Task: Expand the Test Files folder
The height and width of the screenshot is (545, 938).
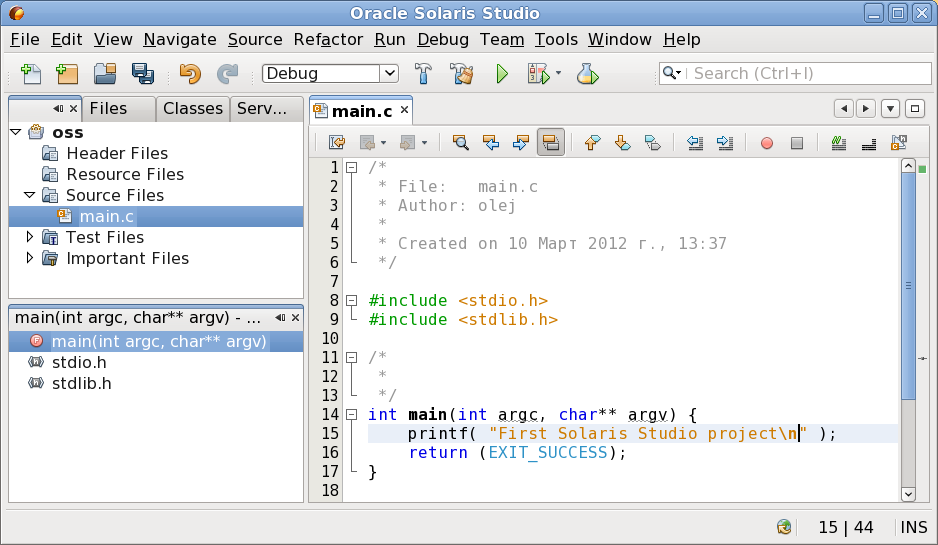Action: click(x=29, y=237)
